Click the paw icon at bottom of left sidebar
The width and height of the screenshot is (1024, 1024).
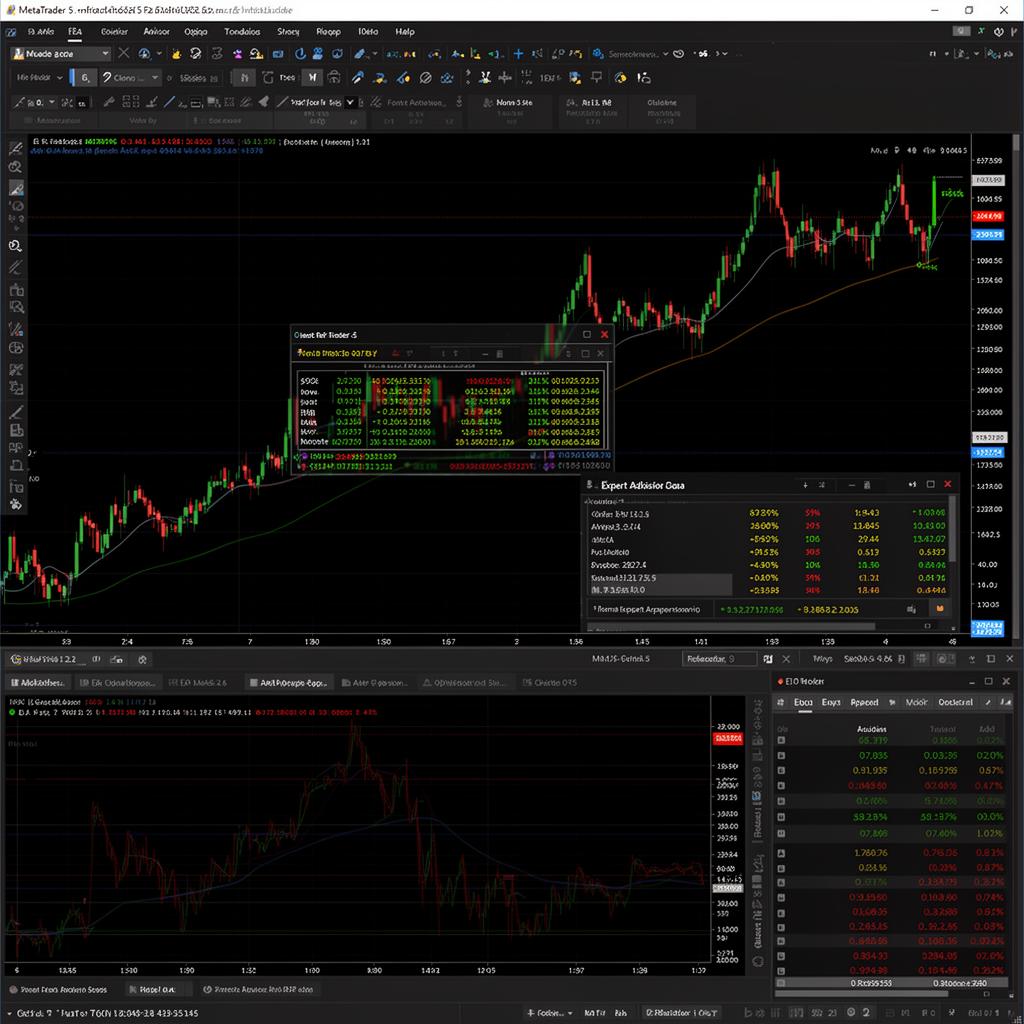point(16,504)
